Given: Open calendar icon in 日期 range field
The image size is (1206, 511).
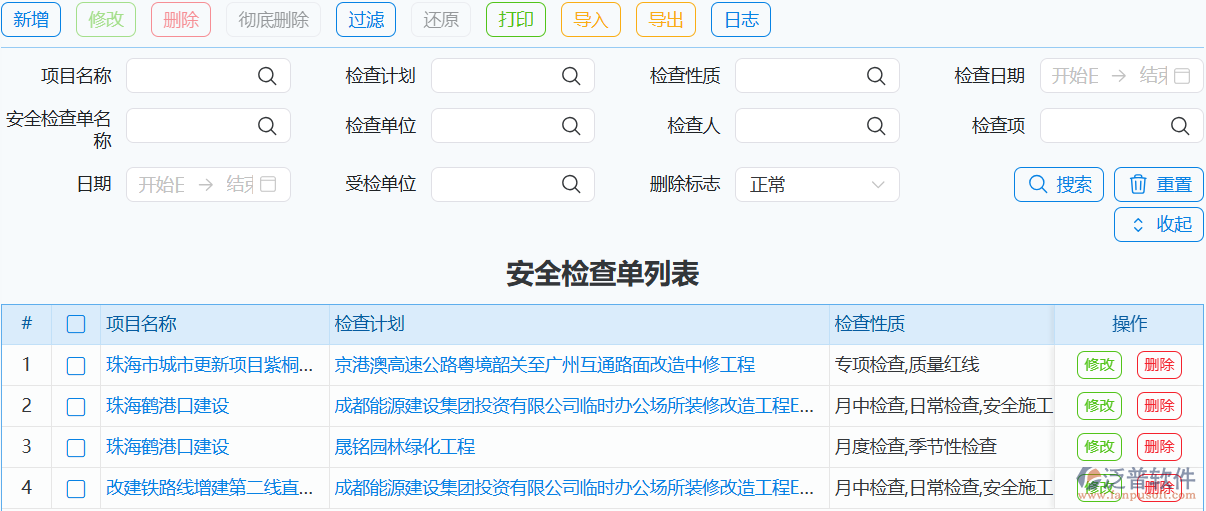Looking at the screenshot, I should click(x=268, y=184).
